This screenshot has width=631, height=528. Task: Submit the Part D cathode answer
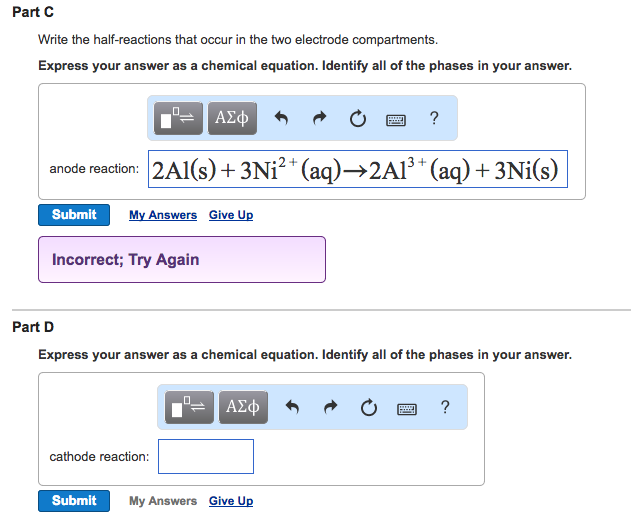pos(74,501)
